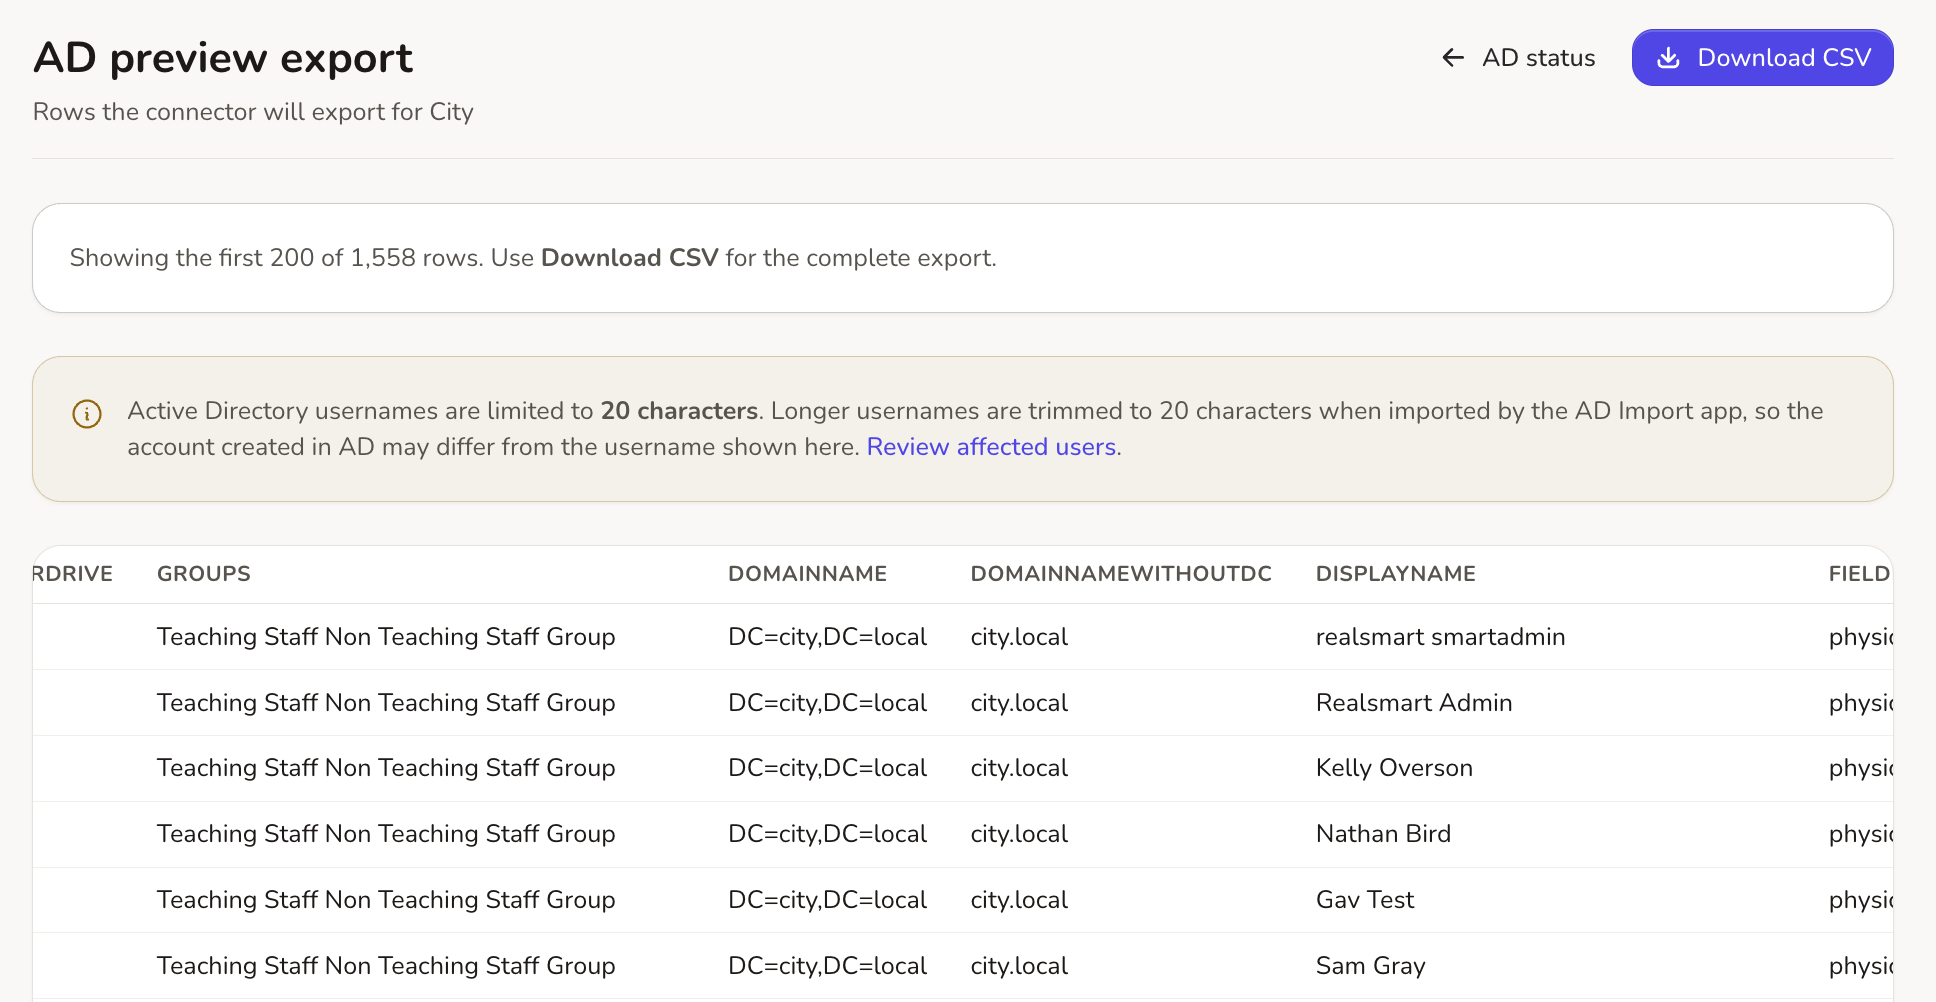Click the group cell in Kelly Overson's row
The width and height of the screenshot is (1936, 1002).
point(386,768)
